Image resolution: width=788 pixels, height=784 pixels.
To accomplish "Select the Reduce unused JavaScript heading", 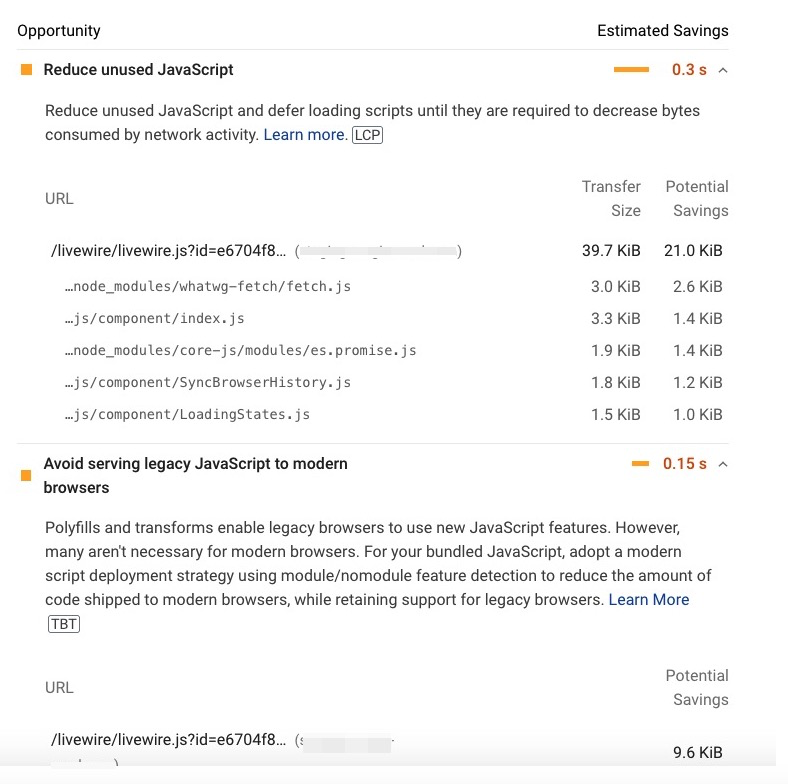I will pos(138,70).
